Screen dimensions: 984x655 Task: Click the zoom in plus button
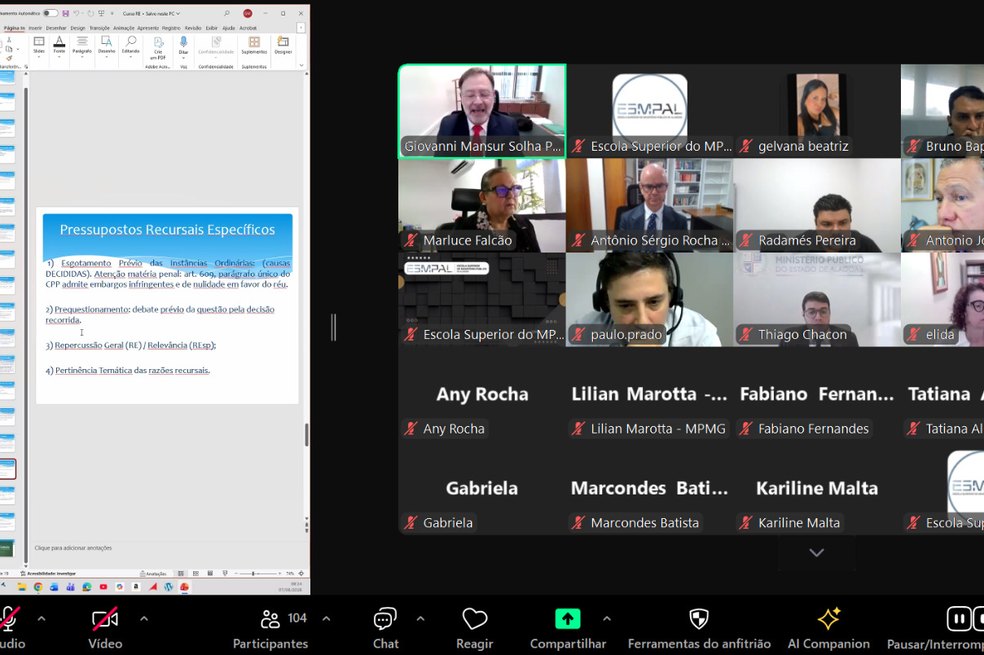(x=279, y=573)
